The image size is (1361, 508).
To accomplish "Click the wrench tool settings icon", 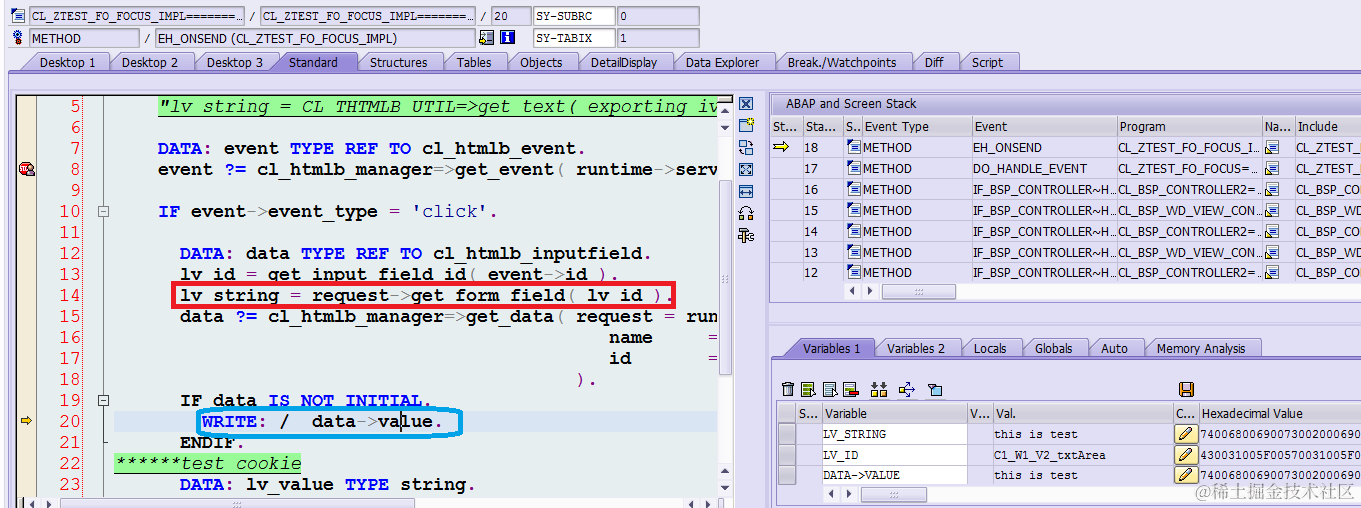I will [746, 235].
